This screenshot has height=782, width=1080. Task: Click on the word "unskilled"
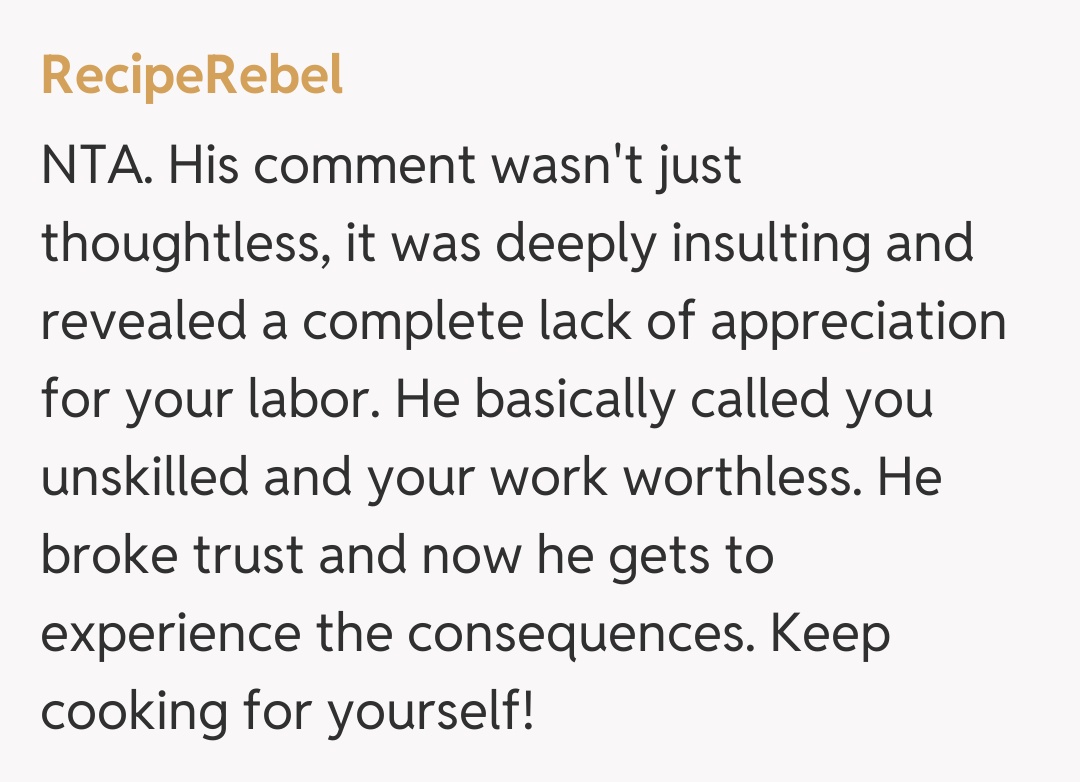pos(143,477)
